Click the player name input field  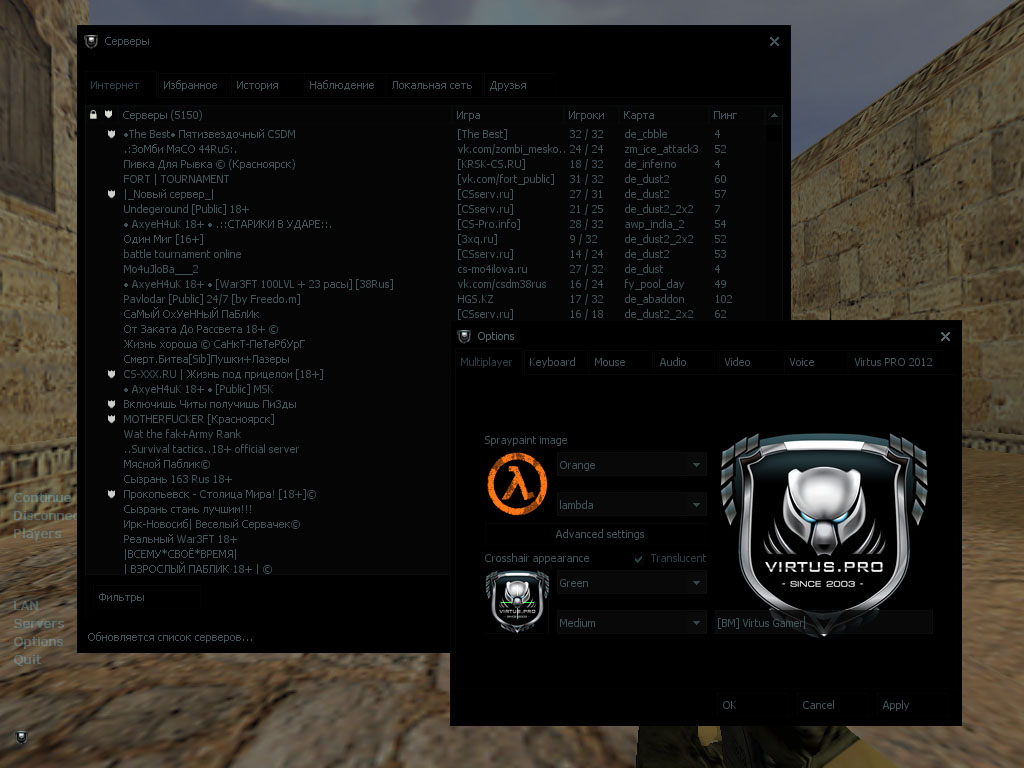coord(824,623)
